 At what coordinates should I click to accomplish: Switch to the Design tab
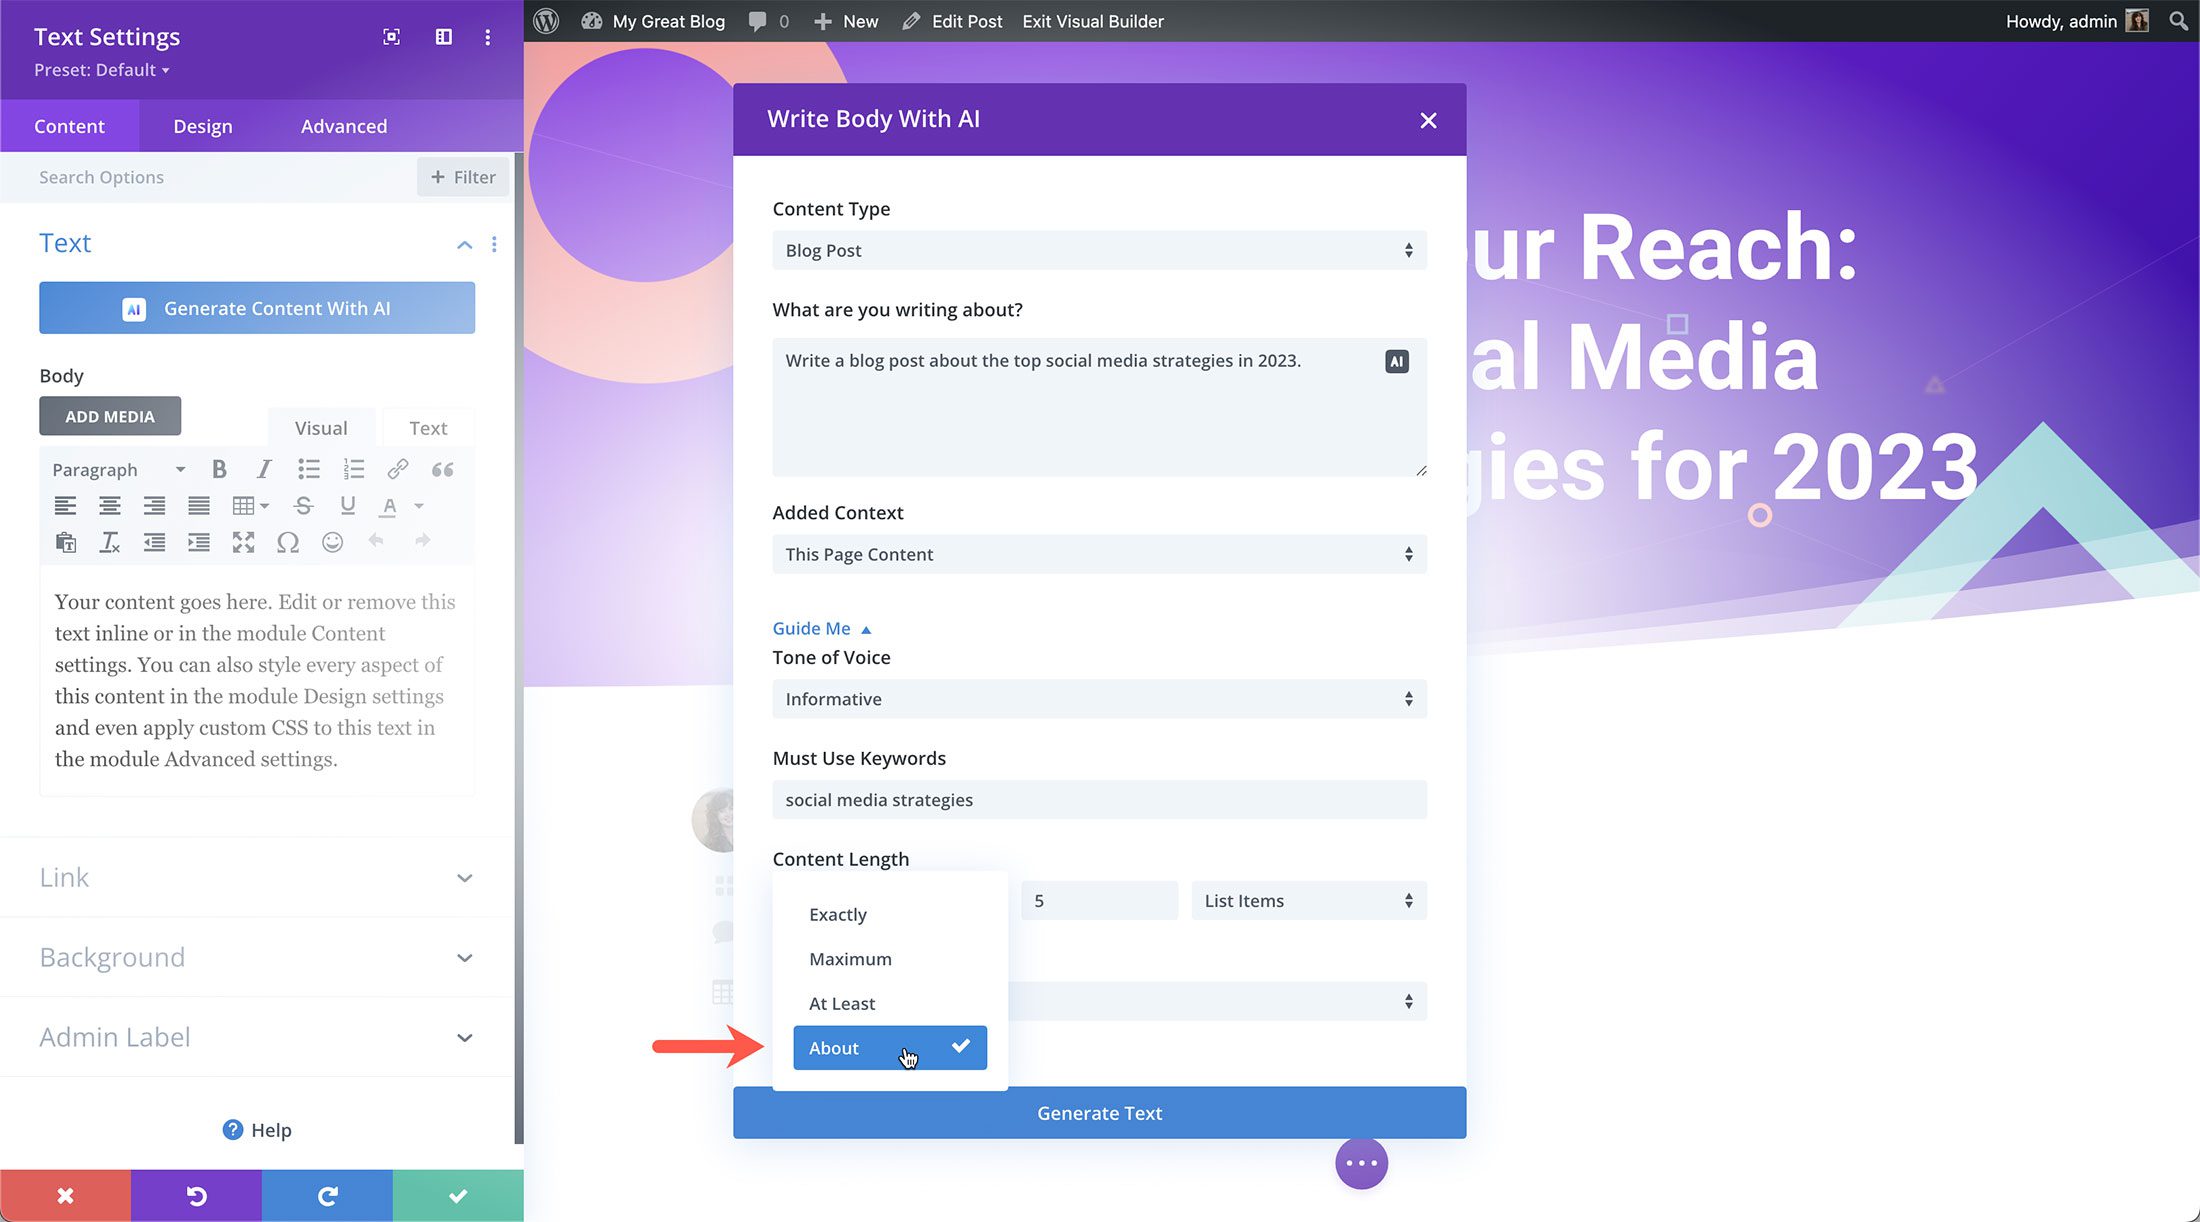pos(203,126)
